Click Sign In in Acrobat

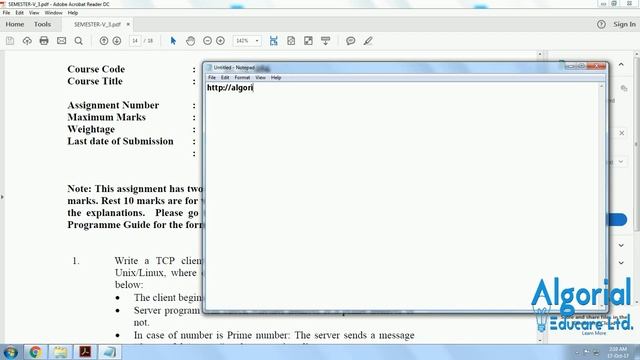[x=624, y=24]
